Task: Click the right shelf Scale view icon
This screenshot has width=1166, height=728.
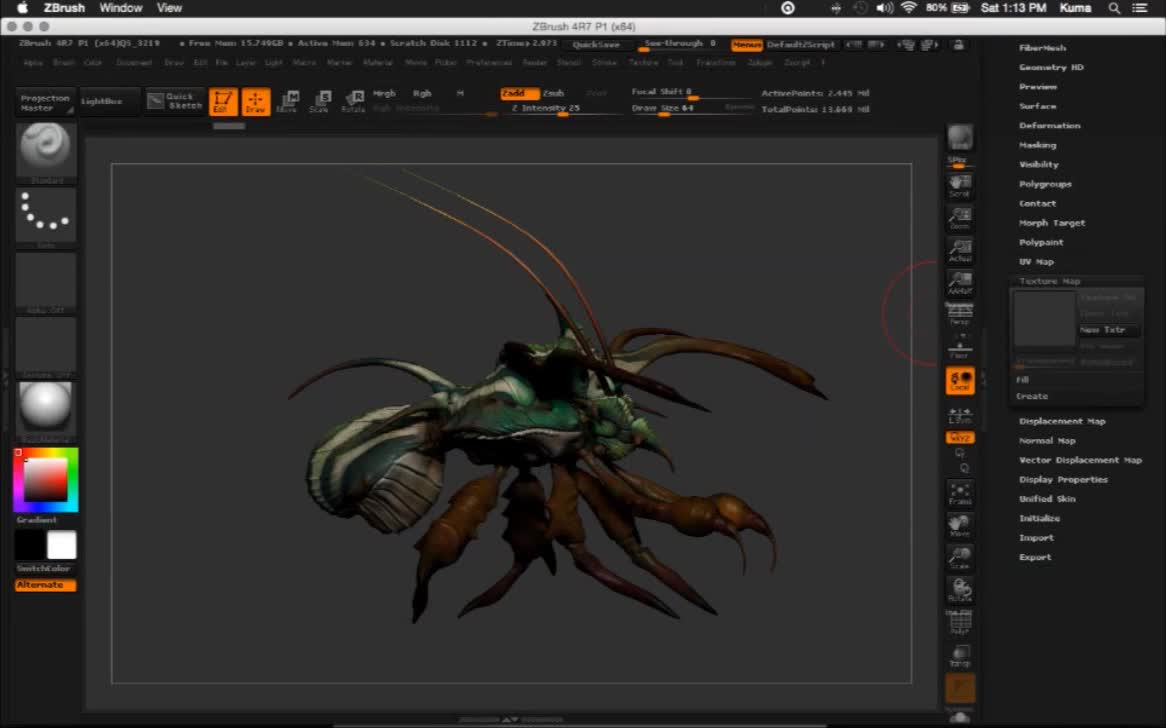Action: [x=959, y=558]
